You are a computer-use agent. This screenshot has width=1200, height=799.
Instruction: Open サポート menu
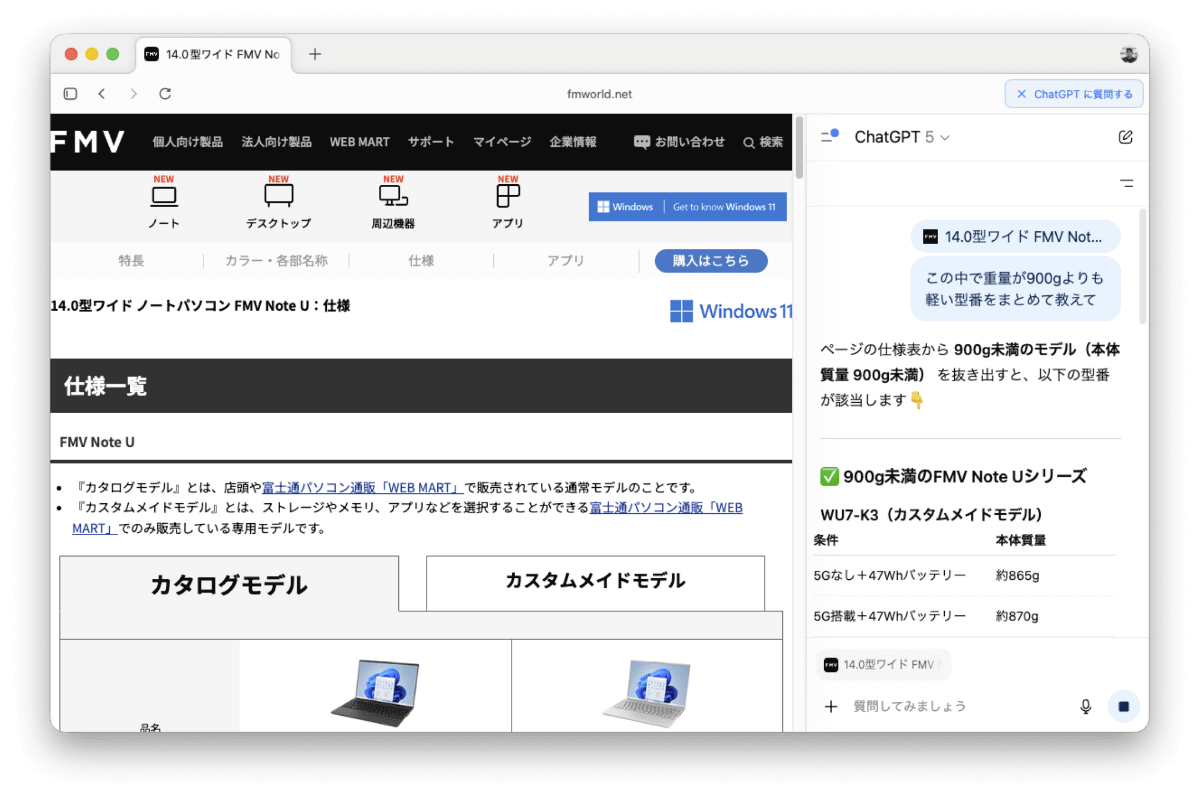pyautogui.click(x=431, y=142)
